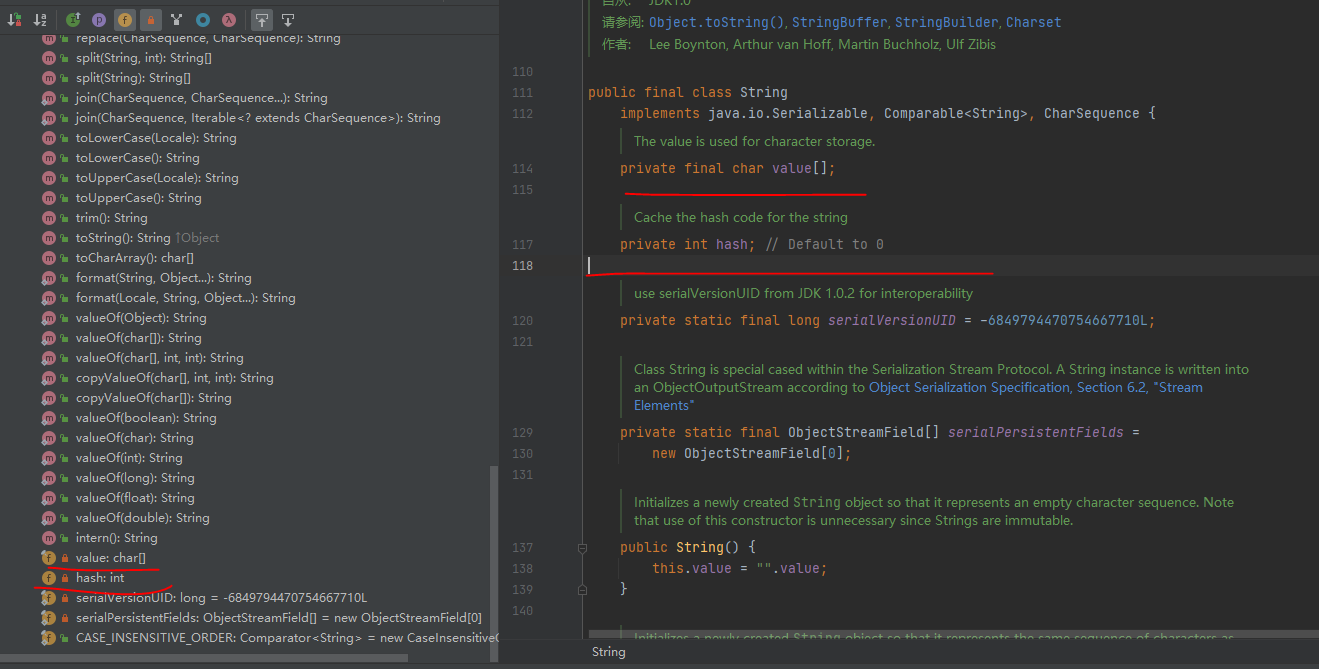Enable Autoscroll from Source icon
The height and width of the screenshot is (669, 1319).
click(x=287, y=19)
